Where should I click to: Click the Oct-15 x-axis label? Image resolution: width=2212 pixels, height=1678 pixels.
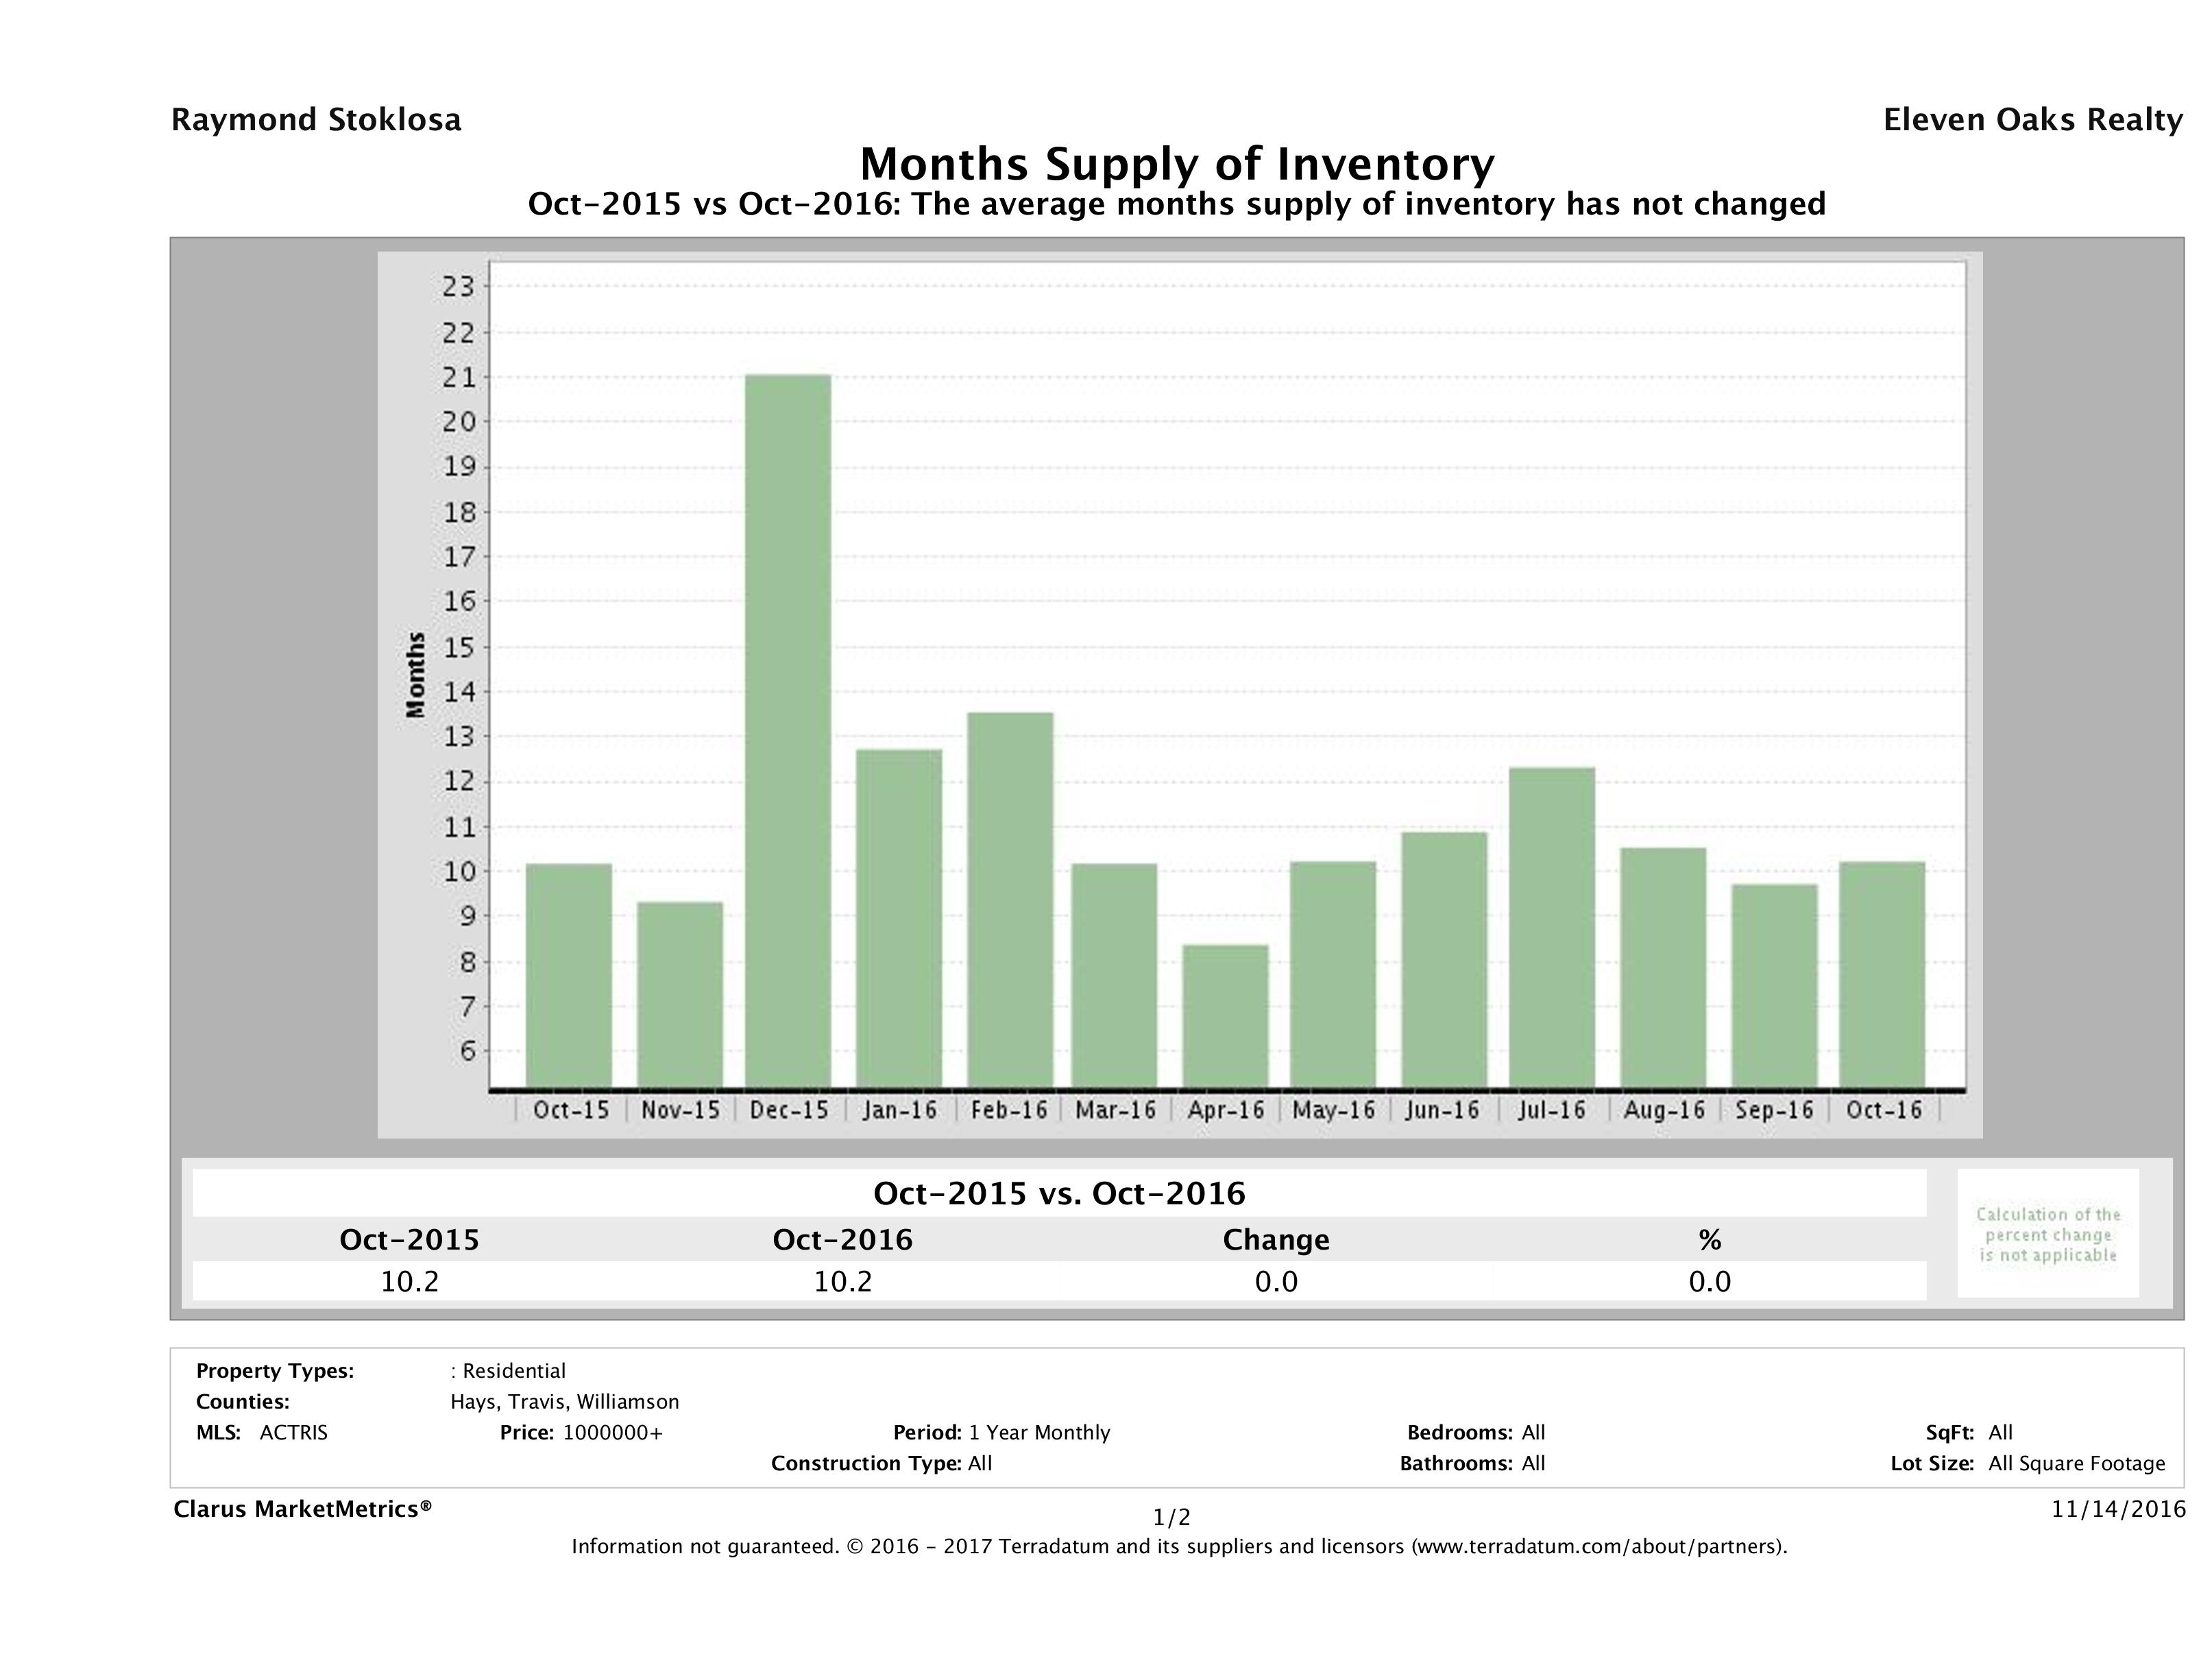[571, 1110]
